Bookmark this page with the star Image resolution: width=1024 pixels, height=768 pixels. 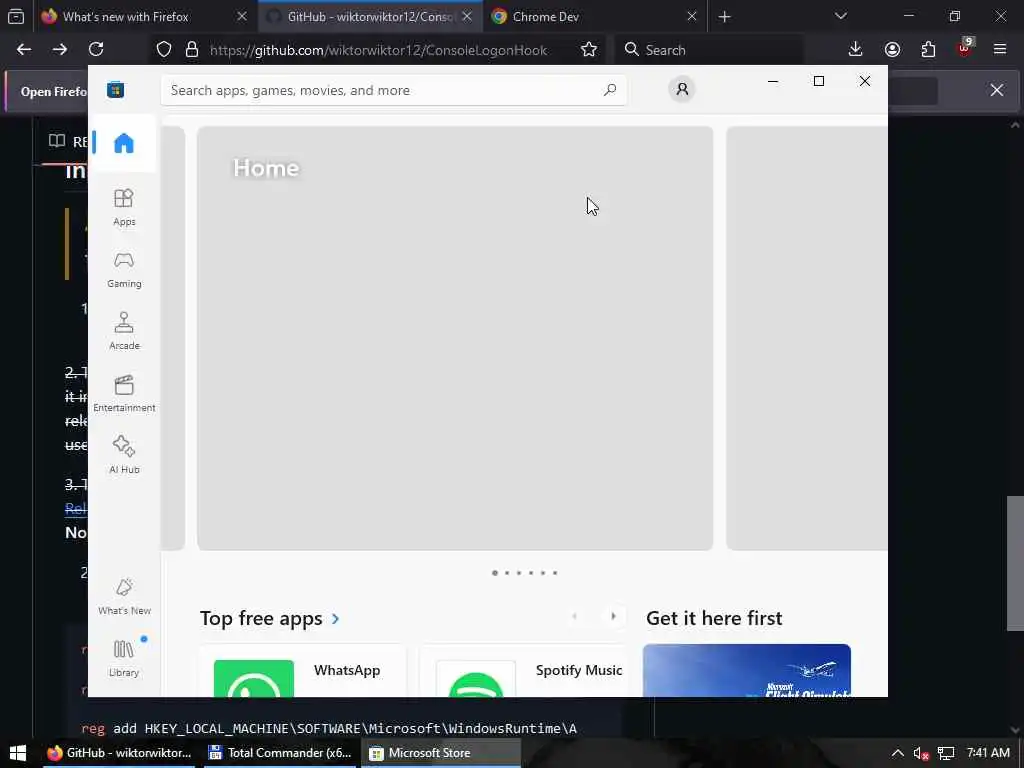coord(588,50)
